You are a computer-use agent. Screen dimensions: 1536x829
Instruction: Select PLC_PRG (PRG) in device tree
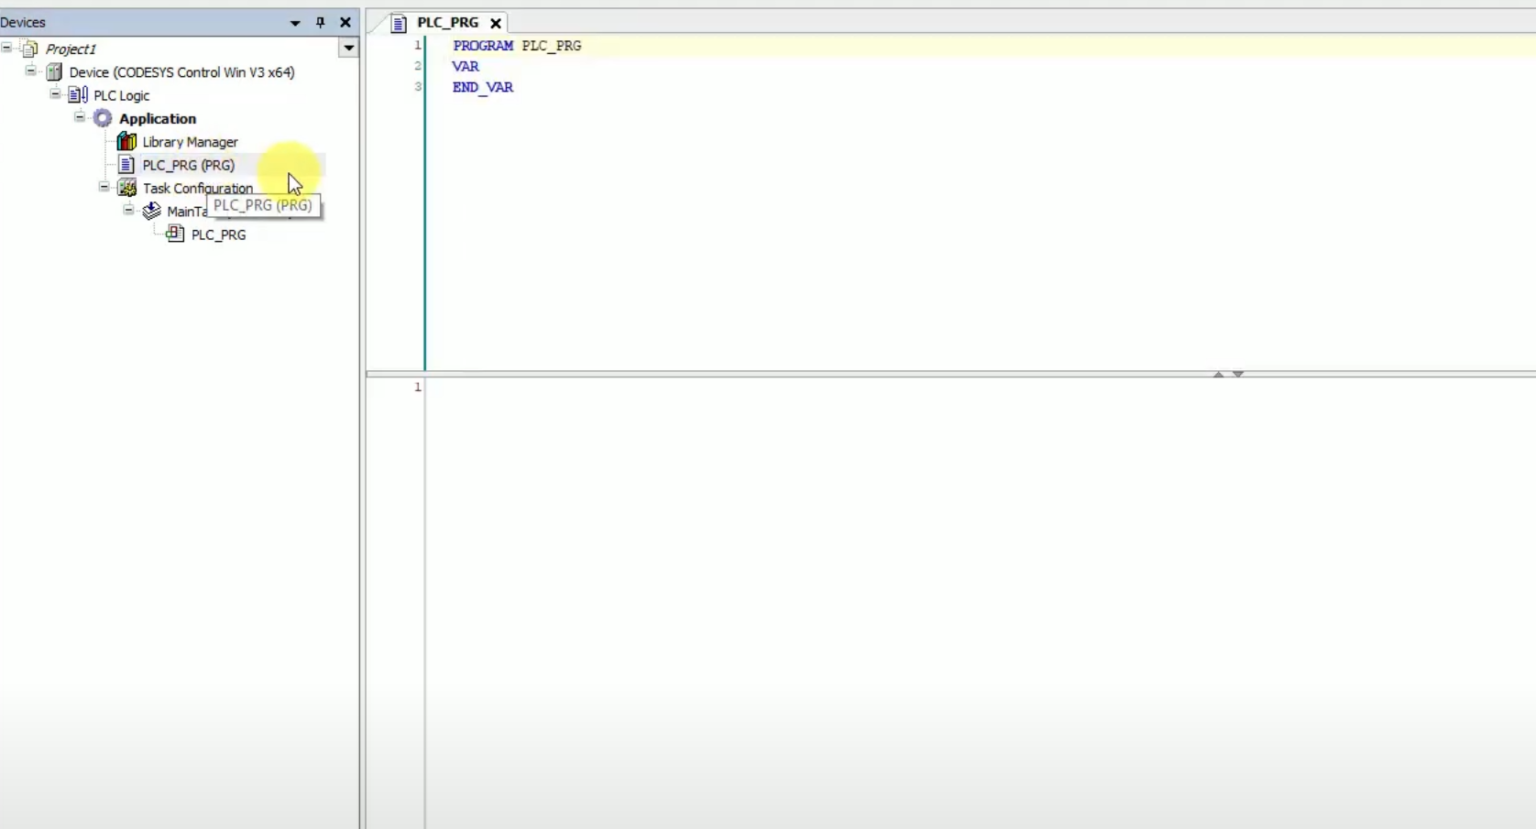[x=188, y=165]
